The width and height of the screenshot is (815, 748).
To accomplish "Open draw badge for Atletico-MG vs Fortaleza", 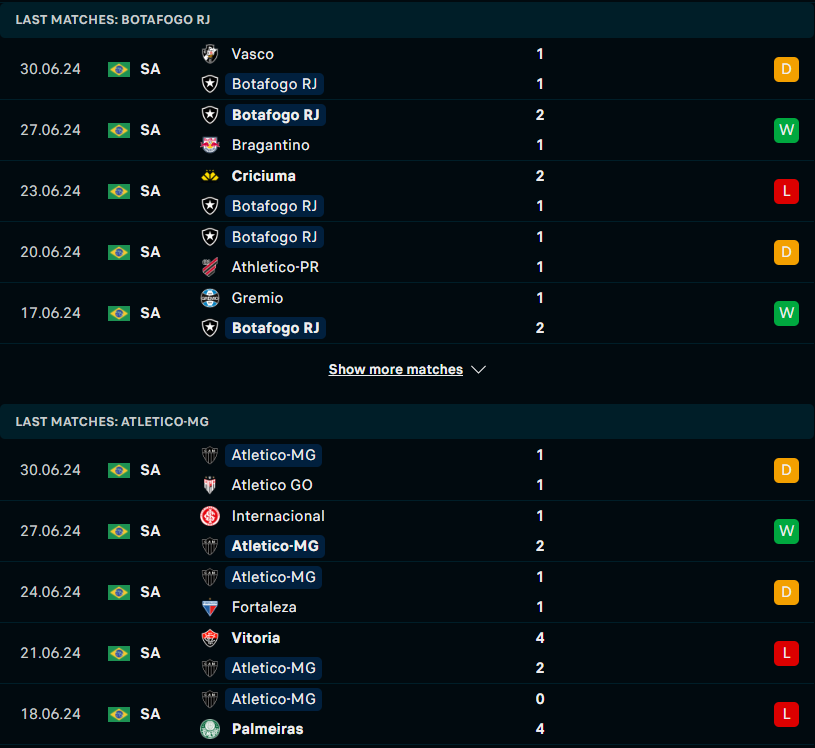I will pyautogui.click(x=786, y=592).
